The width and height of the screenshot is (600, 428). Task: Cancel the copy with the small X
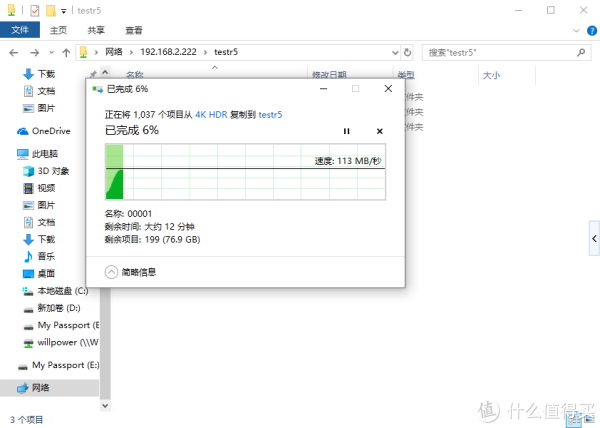click(379, 131)
